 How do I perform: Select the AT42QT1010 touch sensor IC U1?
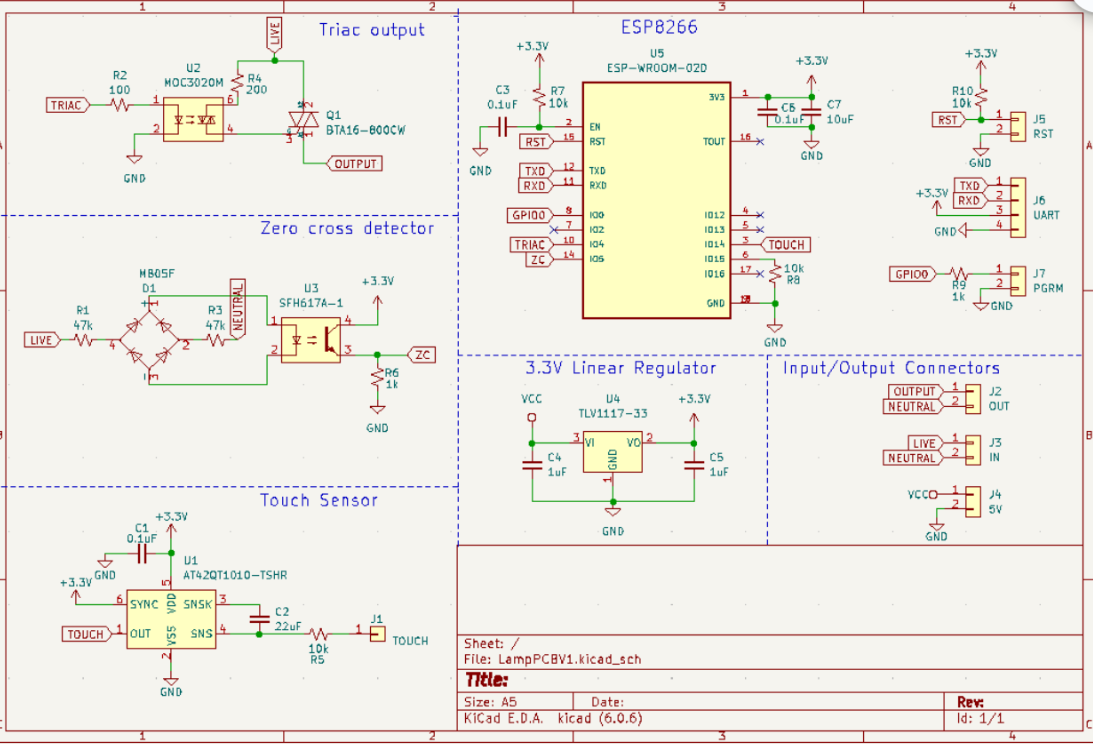tap(171, 618)
